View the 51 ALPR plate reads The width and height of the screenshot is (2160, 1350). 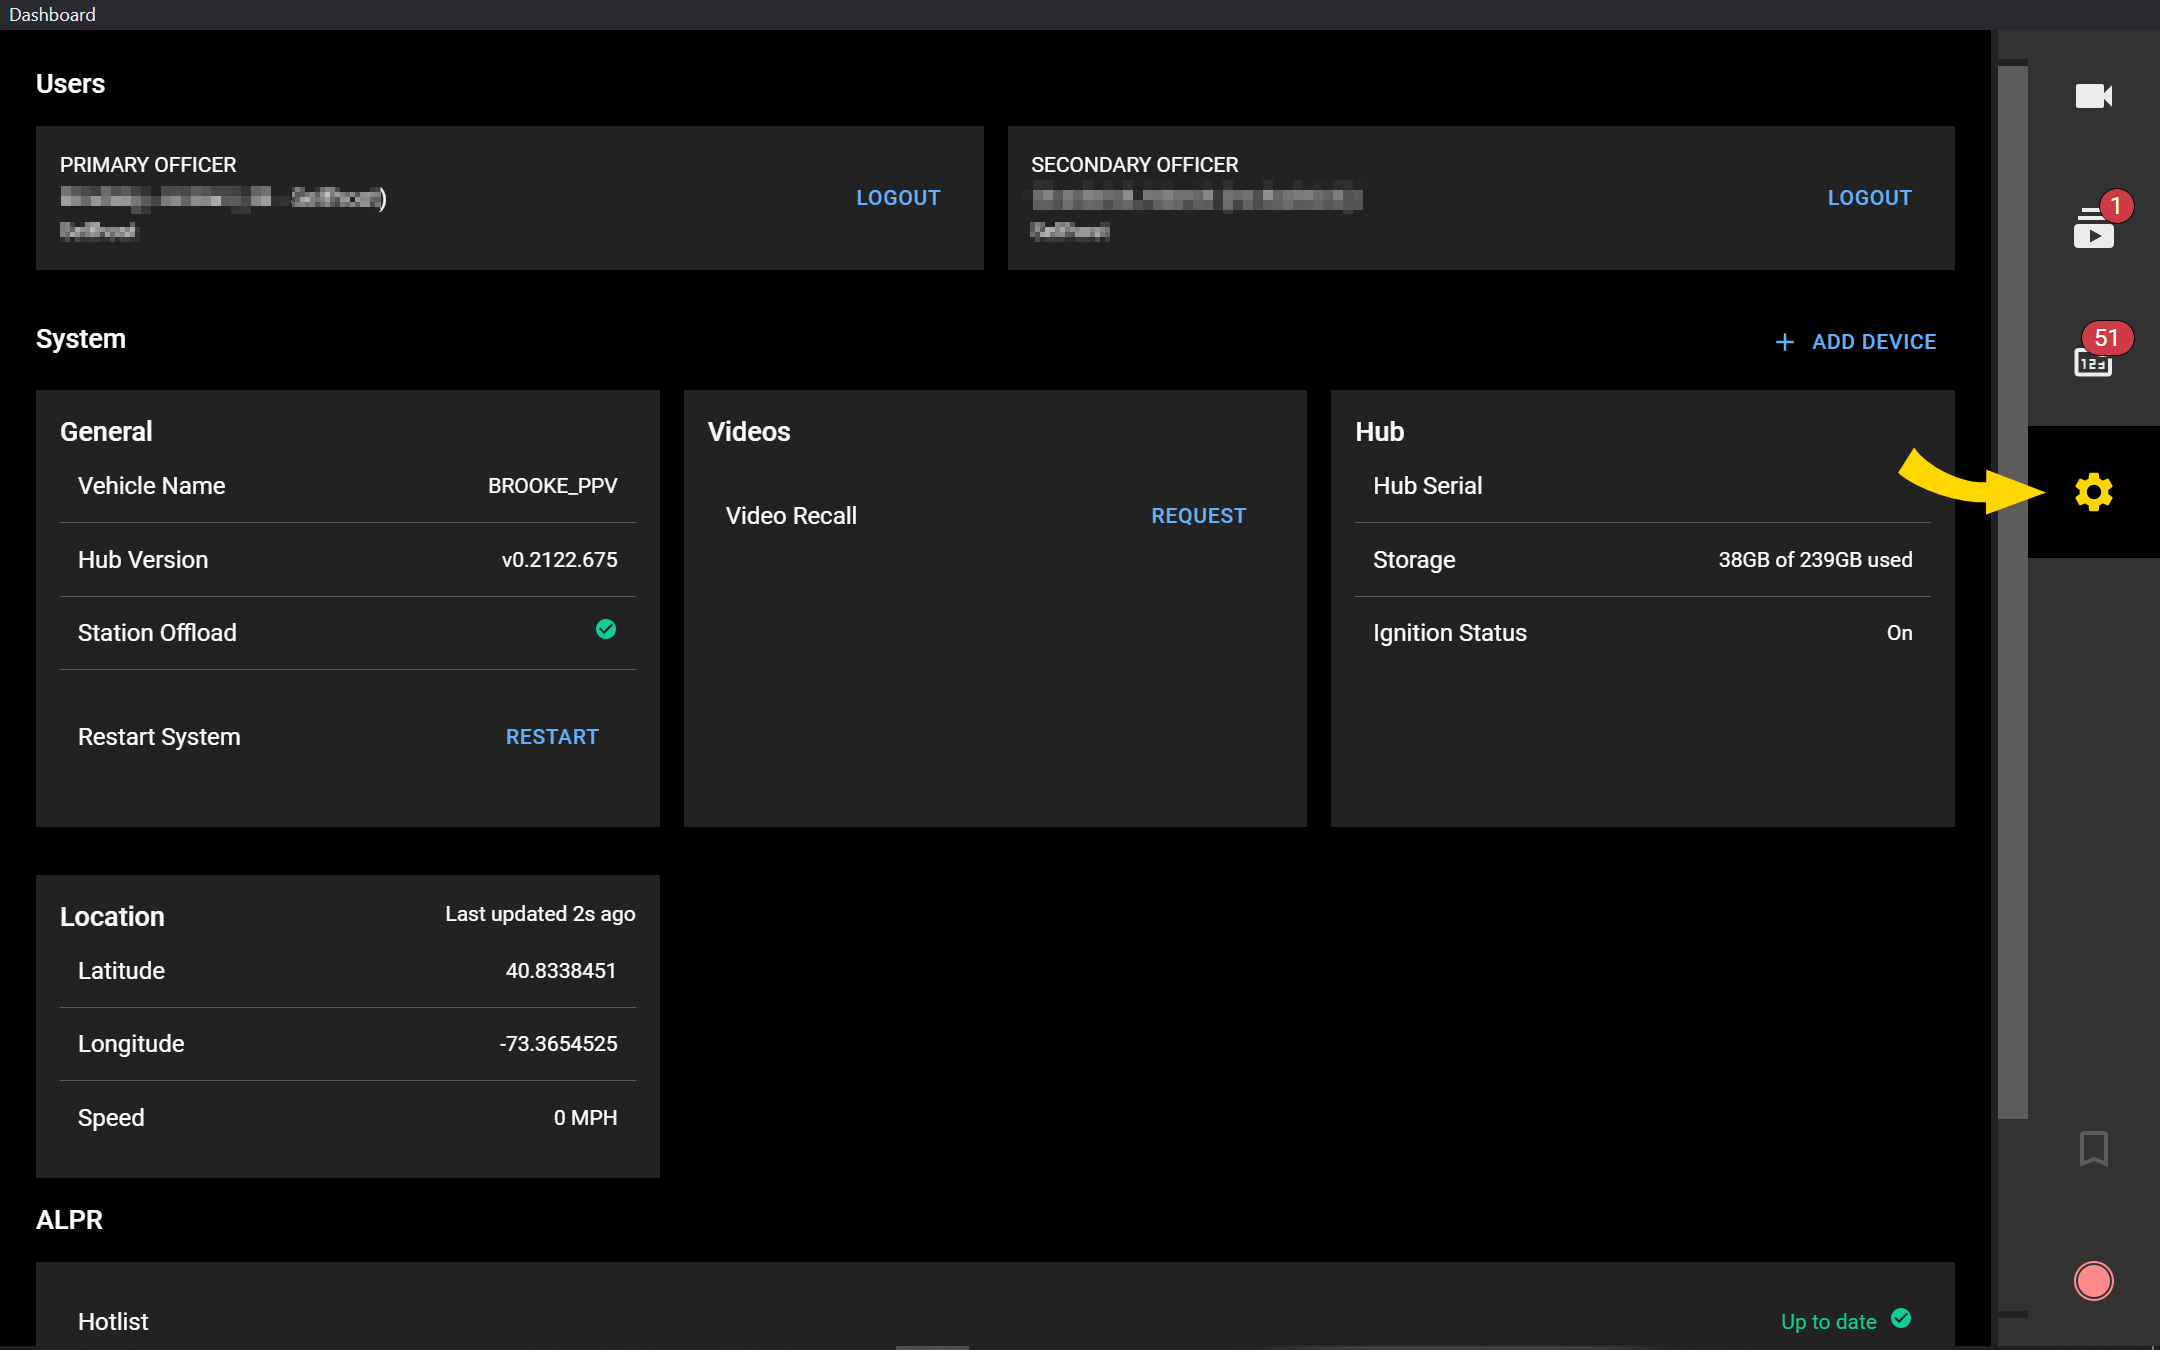2094,360
